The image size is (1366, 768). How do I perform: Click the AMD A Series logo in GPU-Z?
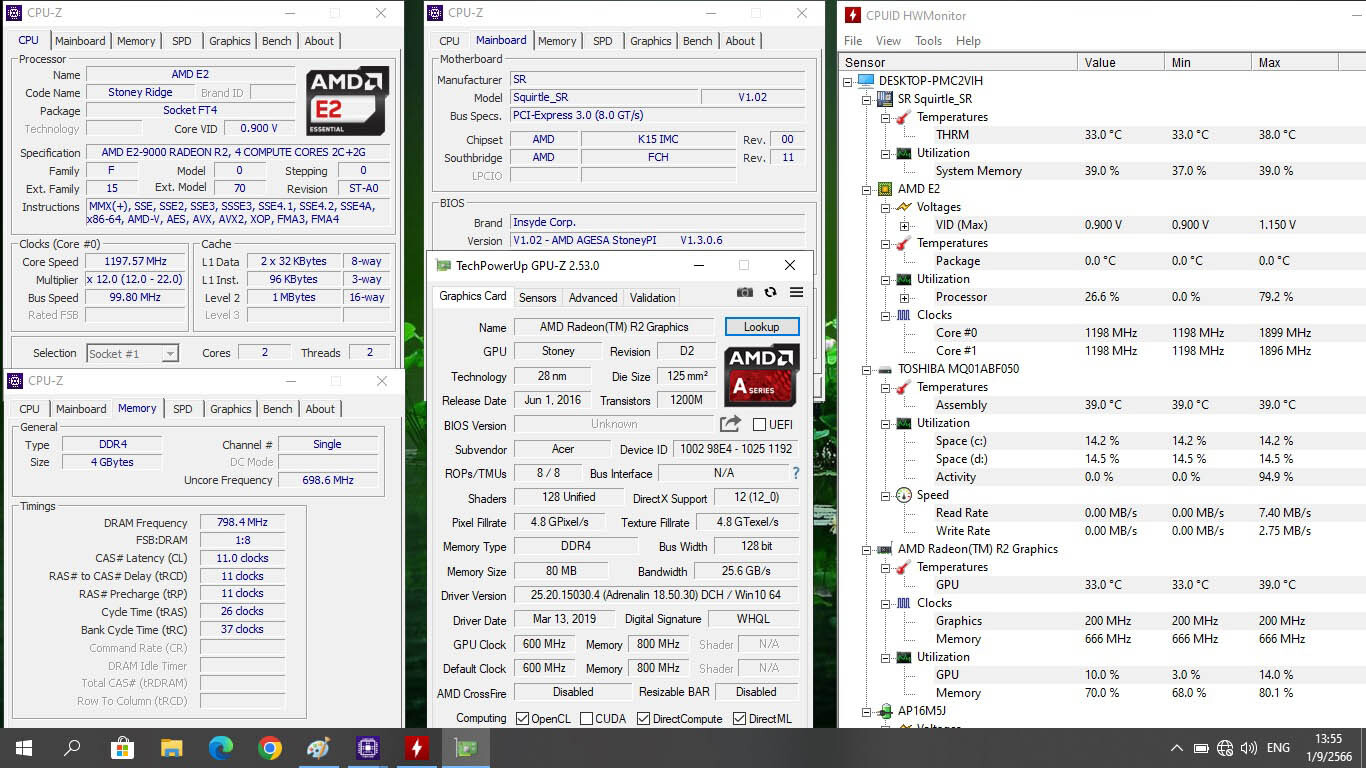[x=762, y=375]
